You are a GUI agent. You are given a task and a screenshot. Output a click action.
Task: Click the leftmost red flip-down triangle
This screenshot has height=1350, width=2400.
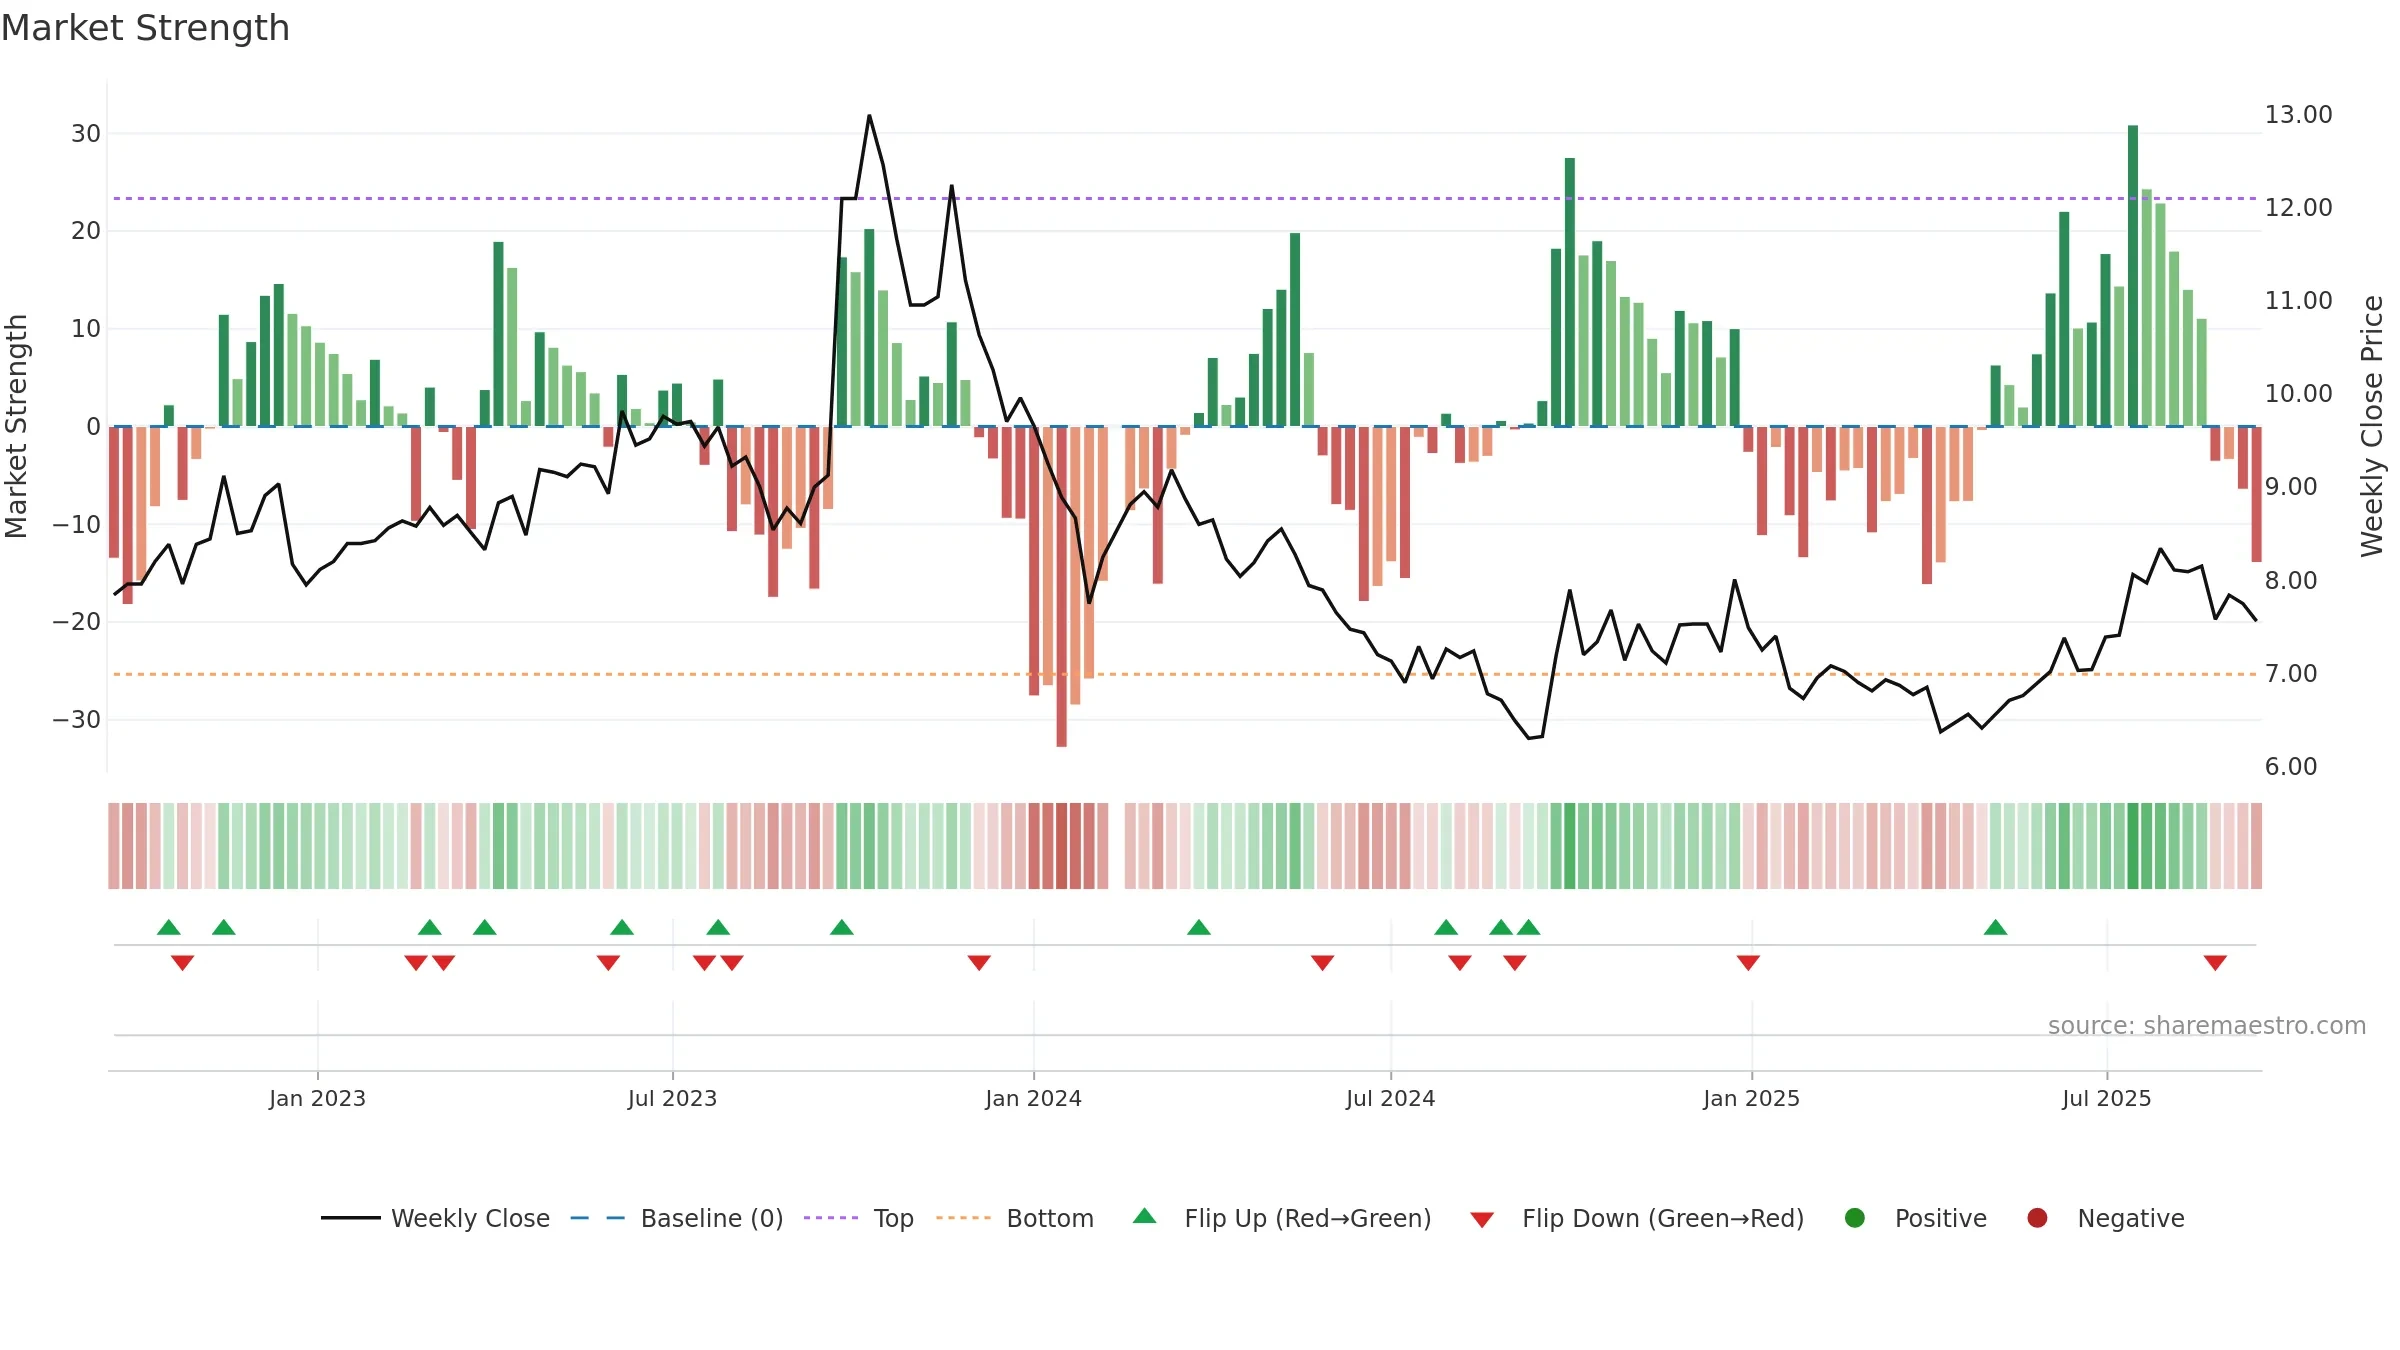click(x=182, y=963)
